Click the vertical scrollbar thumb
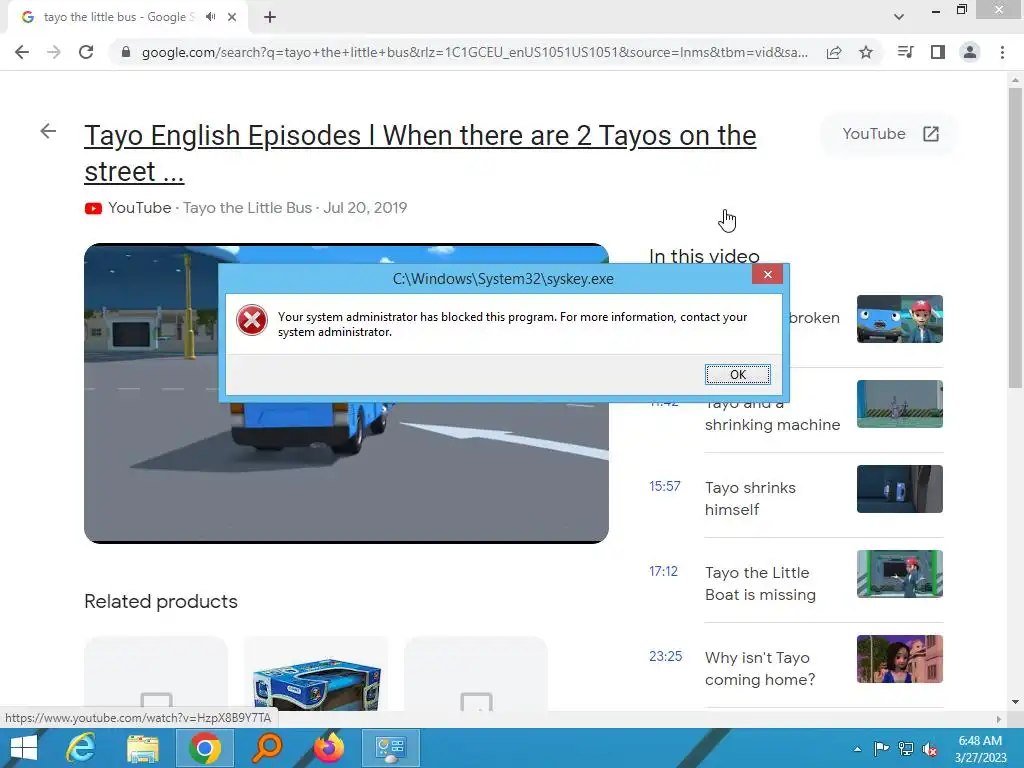 coord(1015,238)
